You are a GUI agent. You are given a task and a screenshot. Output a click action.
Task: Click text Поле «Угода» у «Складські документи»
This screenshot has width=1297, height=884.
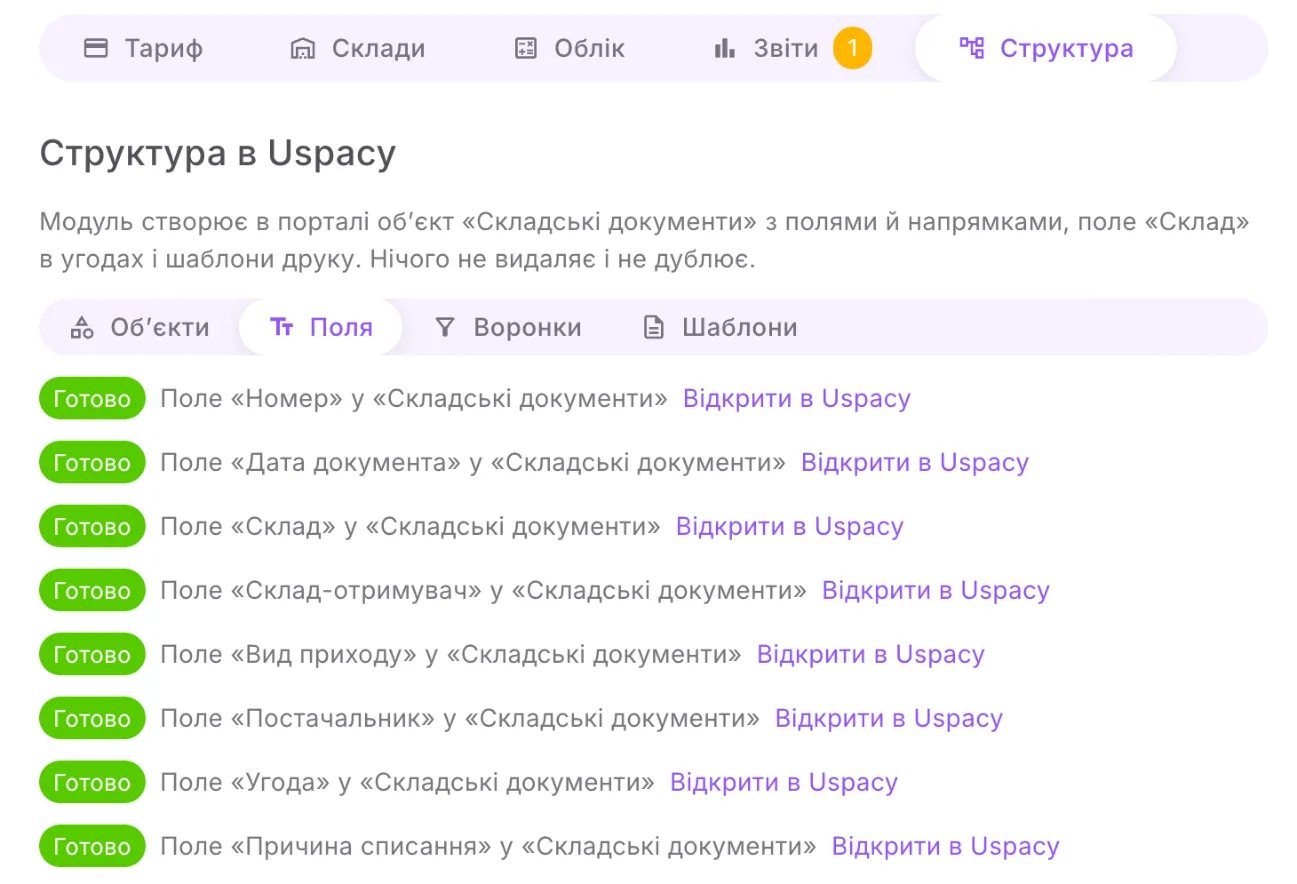(x=408, y=782)
